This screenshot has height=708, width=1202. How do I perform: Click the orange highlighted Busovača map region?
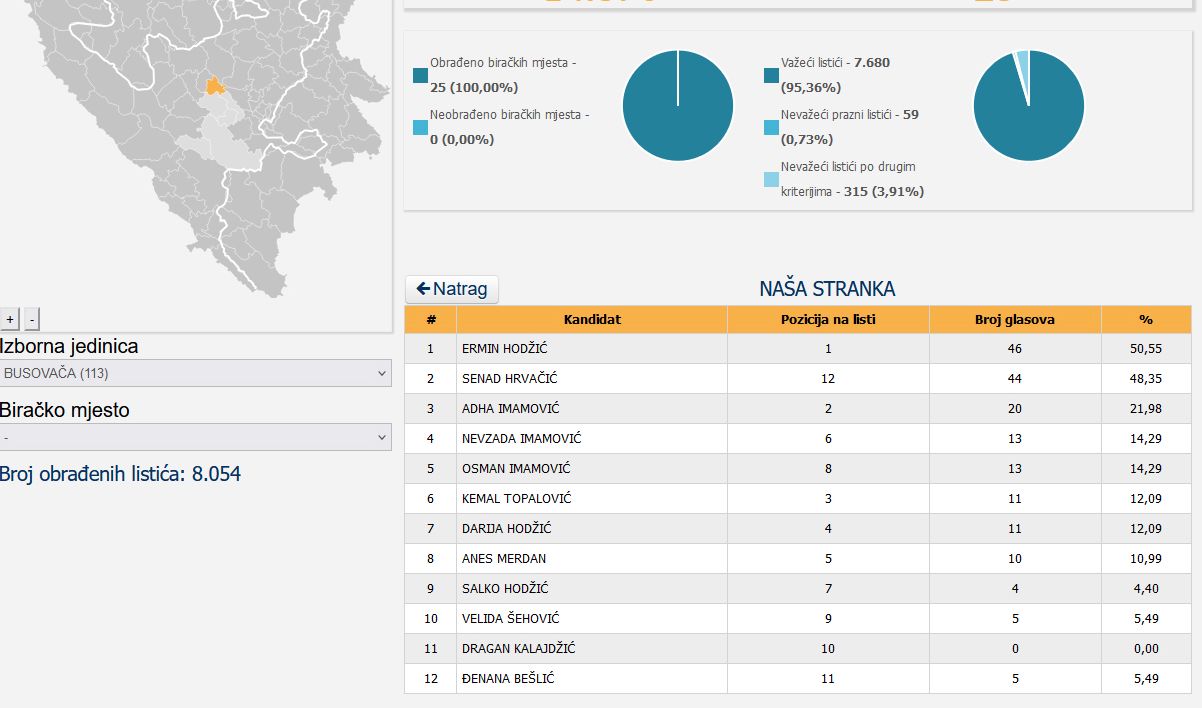tap(215, 86)
